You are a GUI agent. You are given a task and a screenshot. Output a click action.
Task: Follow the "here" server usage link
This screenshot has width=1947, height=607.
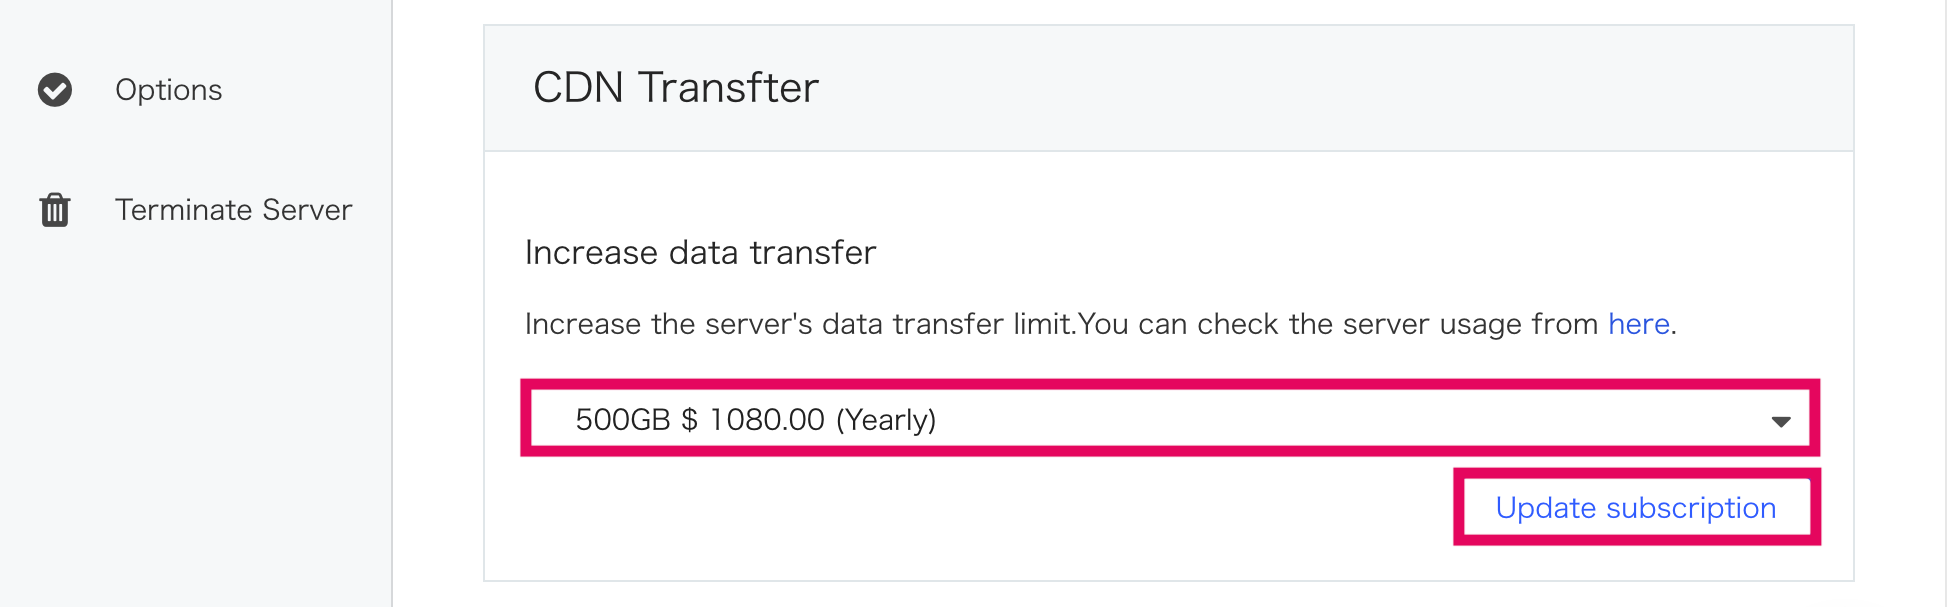click(1639, 324)
